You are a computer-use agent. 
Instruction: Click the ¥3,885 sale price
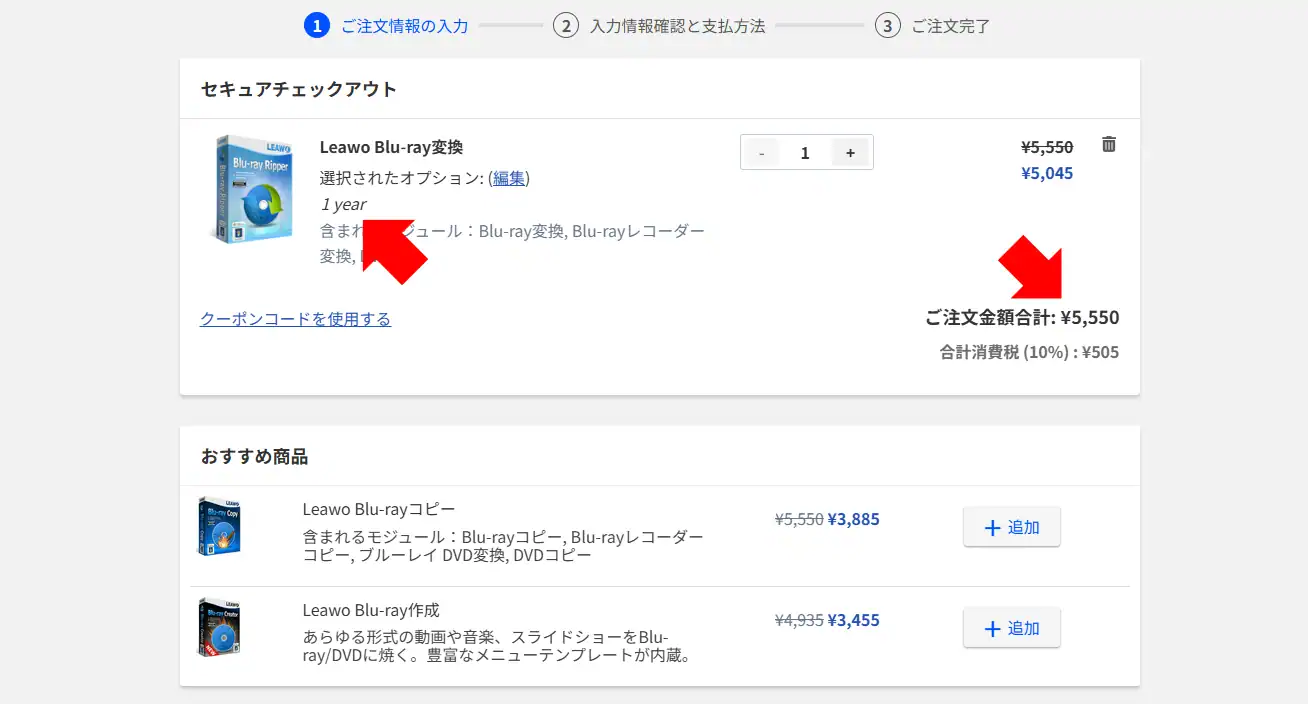pos(854,519)
